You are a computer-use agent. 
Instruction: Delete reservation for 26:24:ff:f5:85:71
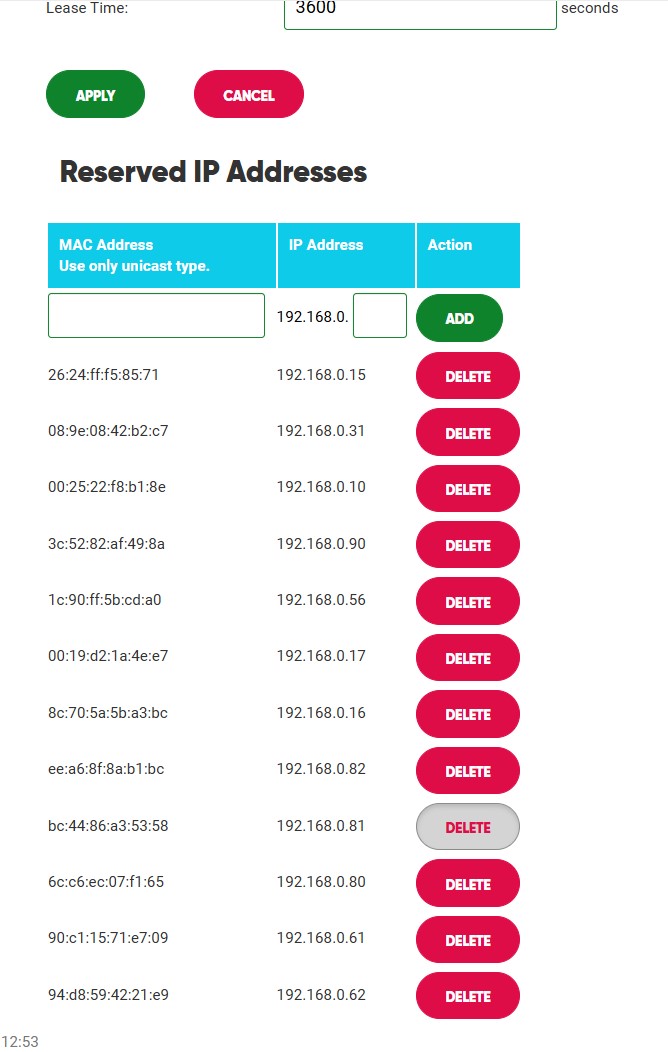467,376
